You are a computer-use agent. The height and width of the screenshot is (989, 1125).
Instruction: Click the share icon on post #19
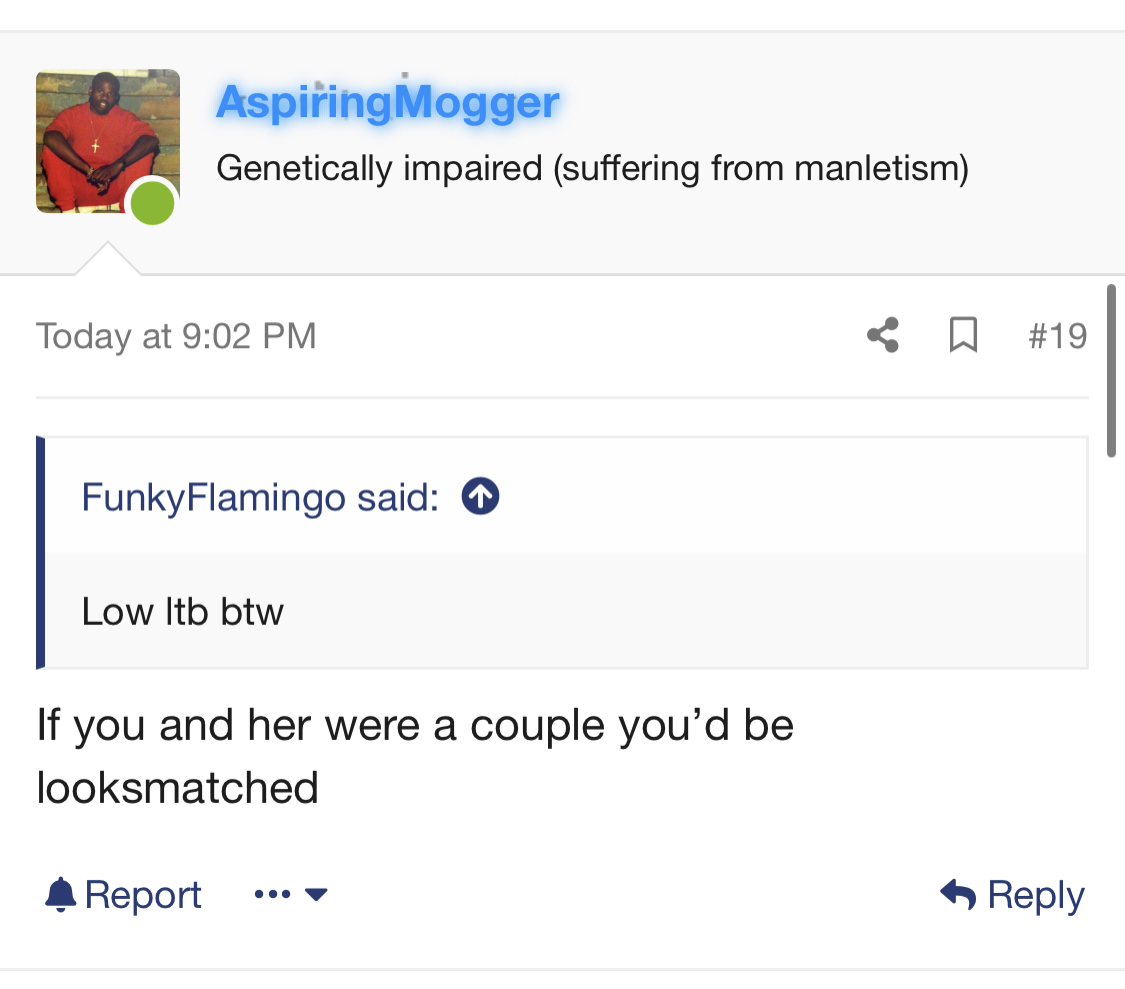[x=882, y=335]
